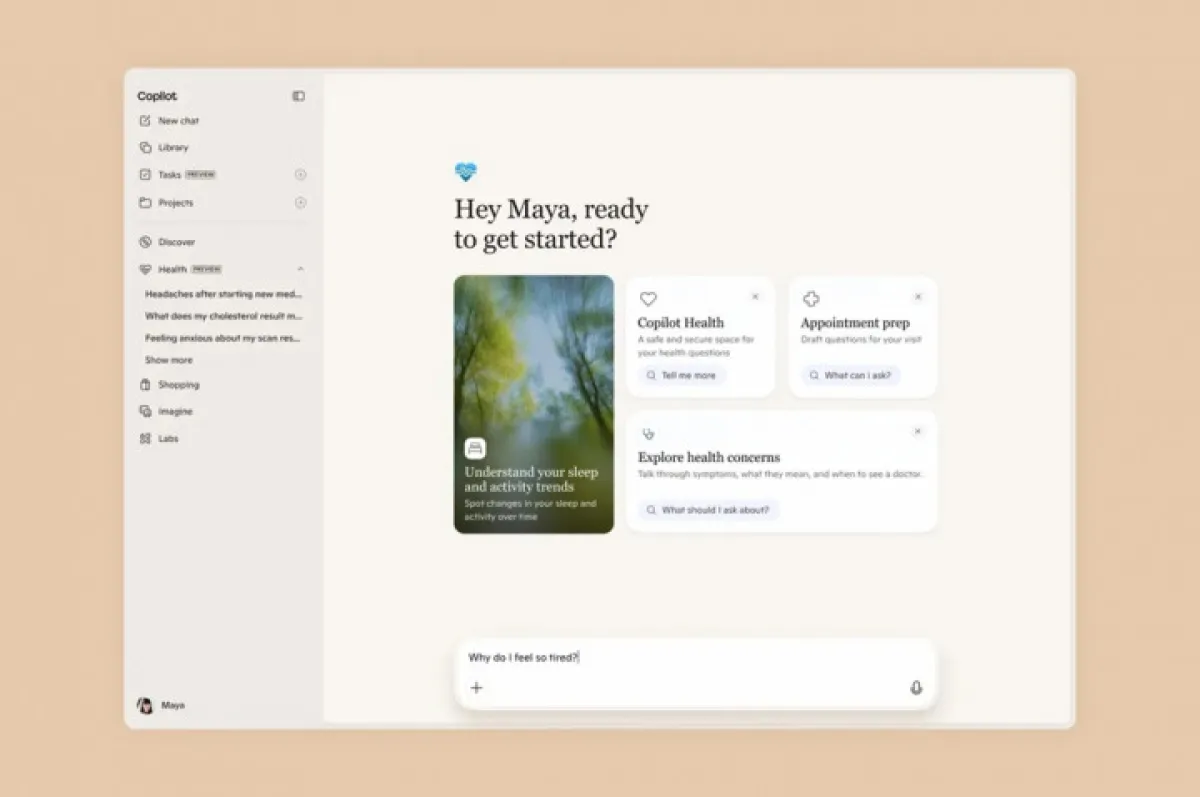Click the Appointment prep card title
1200x797 pixels.
[x=854, y=323]
